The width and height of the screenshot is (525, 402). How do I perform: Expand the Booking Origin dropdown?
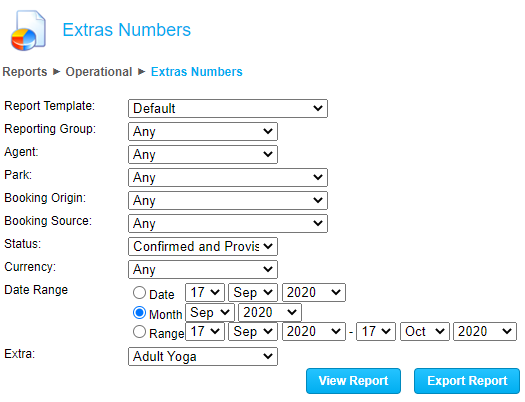pyautogui.click(x=228, y=200)
